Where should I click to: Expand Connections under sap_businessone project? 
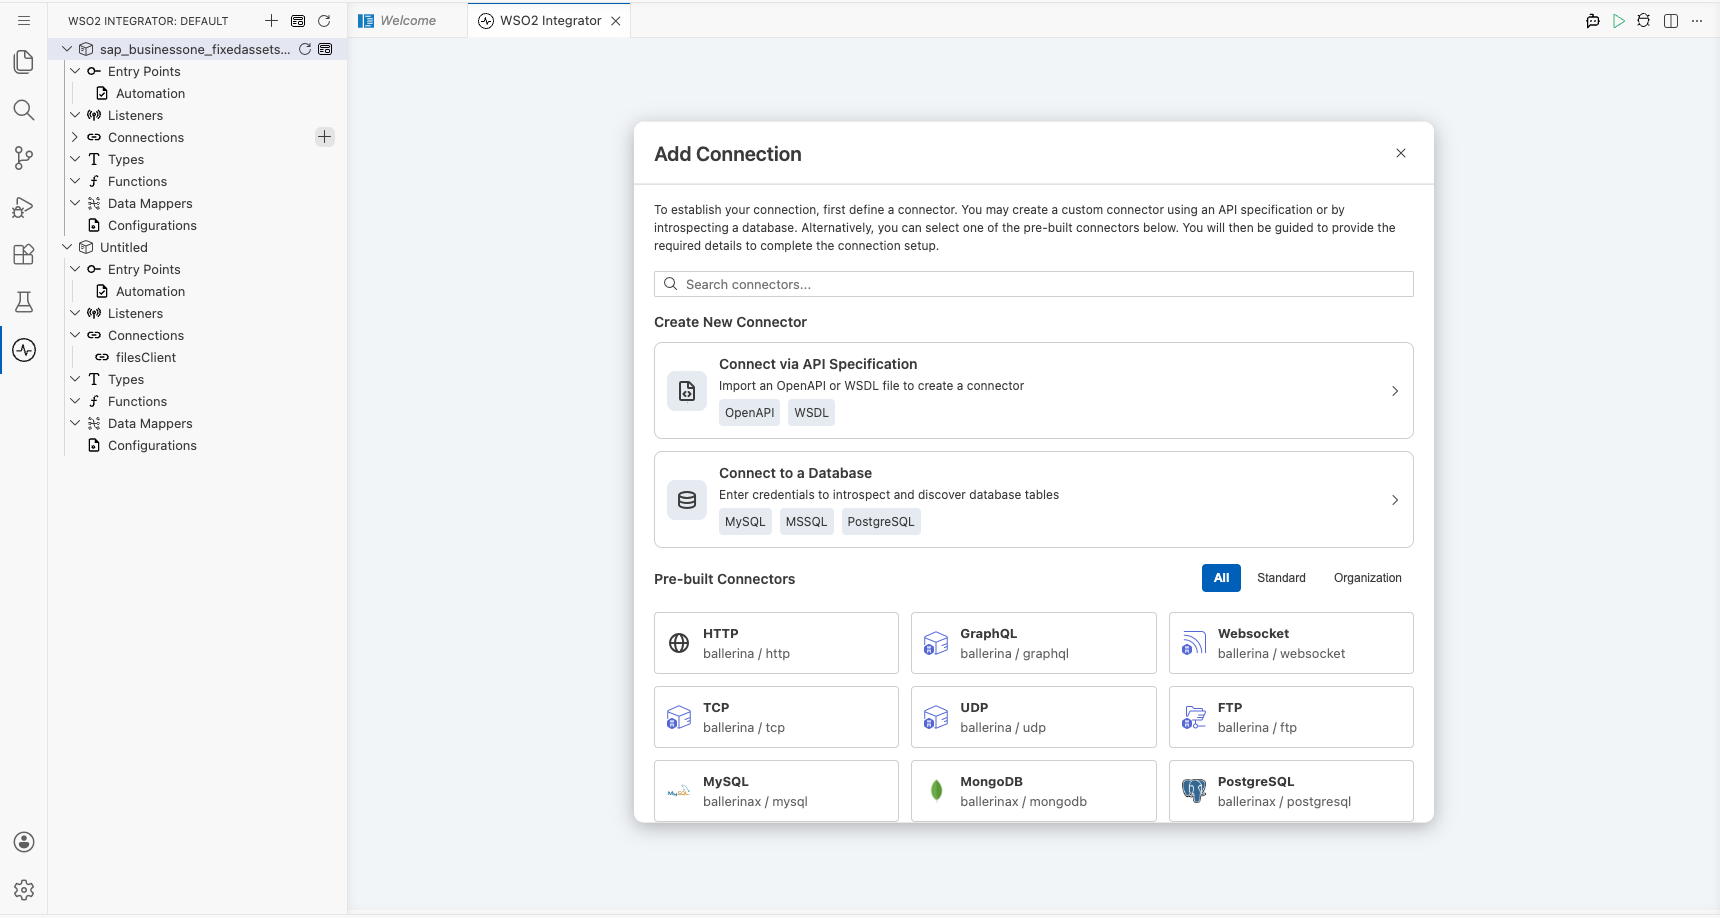coord(75,137)
